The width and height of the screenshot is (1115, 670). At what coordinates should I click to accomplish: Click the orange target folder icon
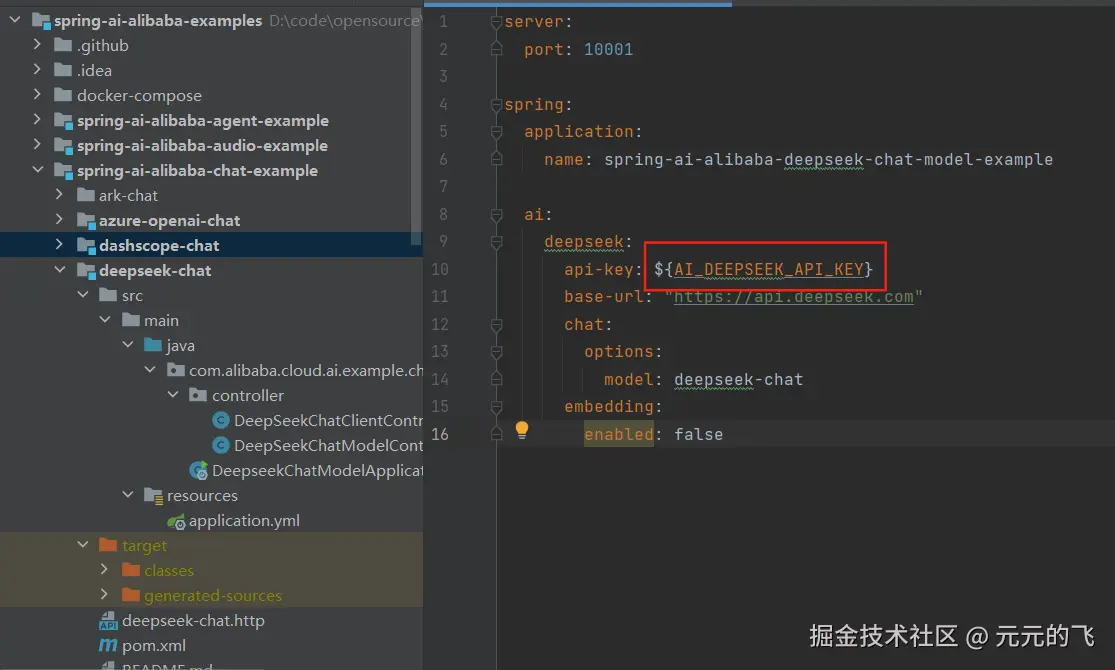click(108, 545)
